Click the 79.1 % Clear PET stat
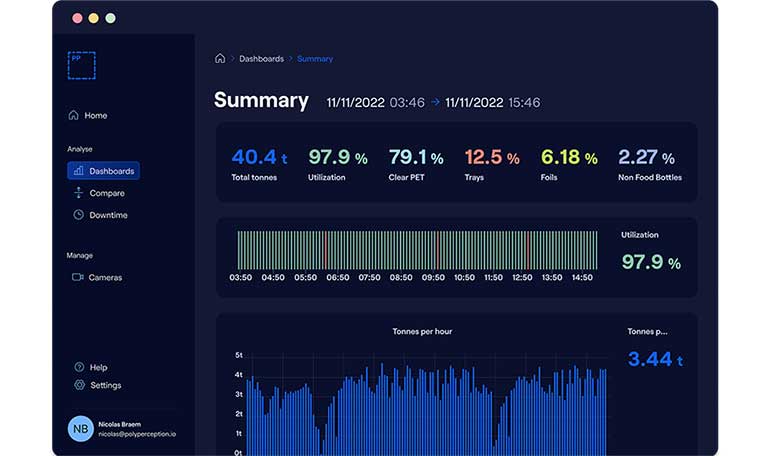The width and height of the screenshot is (770, 456). (x=416, y=164)
